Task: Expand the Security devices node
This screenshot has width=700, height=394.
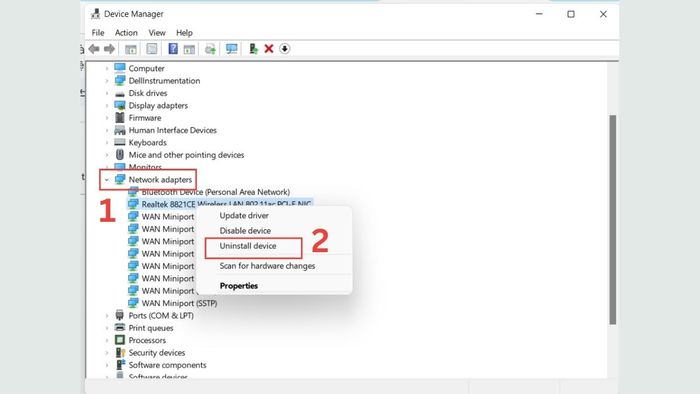Action: [x=107, y=353]
